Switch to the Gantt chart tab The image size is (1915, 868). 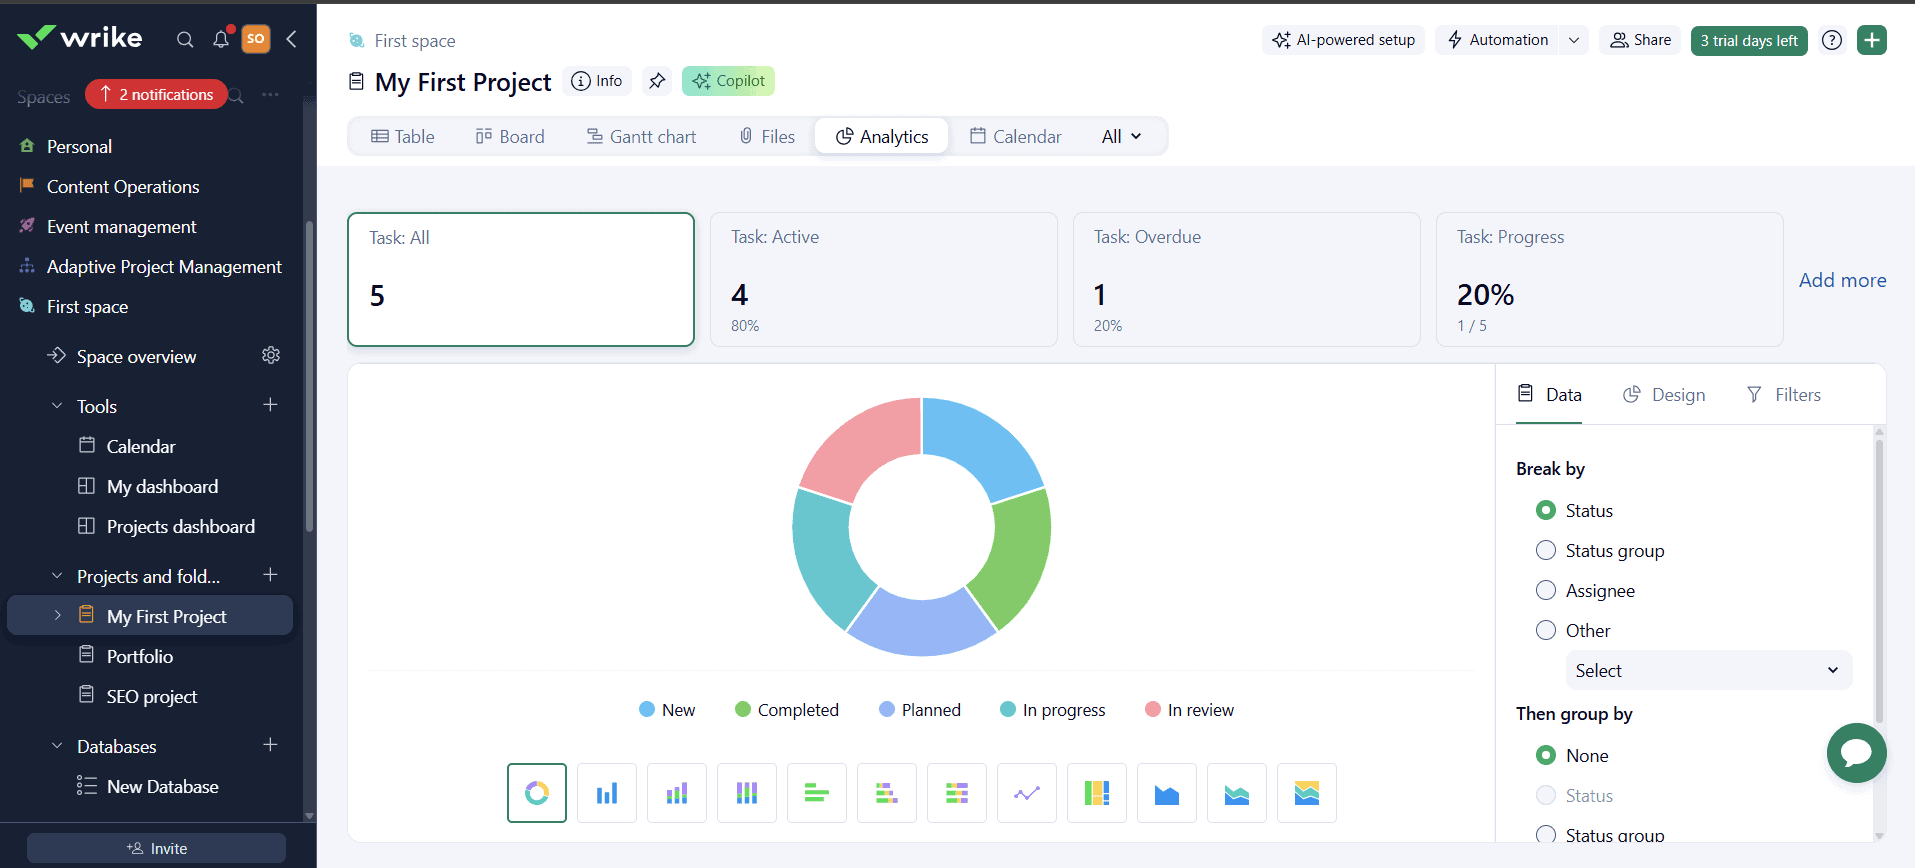[x=641, y=137]
